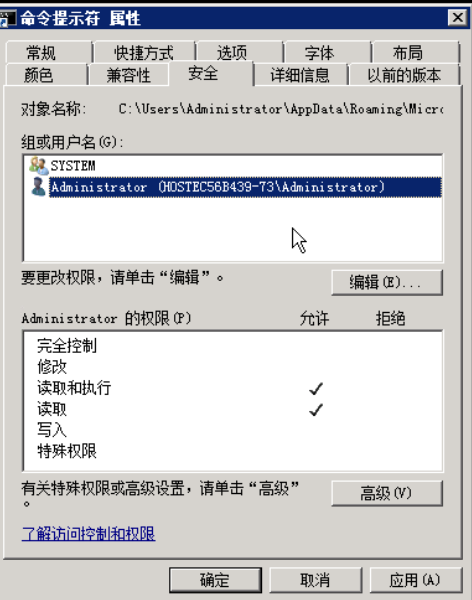
Task: Click the 应用(A) button
Action: (416, 580)
